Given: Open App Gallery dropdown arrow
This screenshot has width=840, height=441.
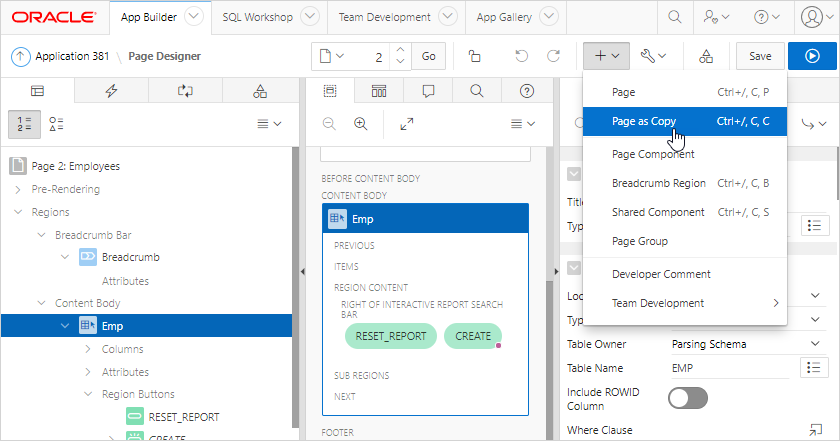Looking at the screenshot, I should pyautogui.click(x=549, y=17).
